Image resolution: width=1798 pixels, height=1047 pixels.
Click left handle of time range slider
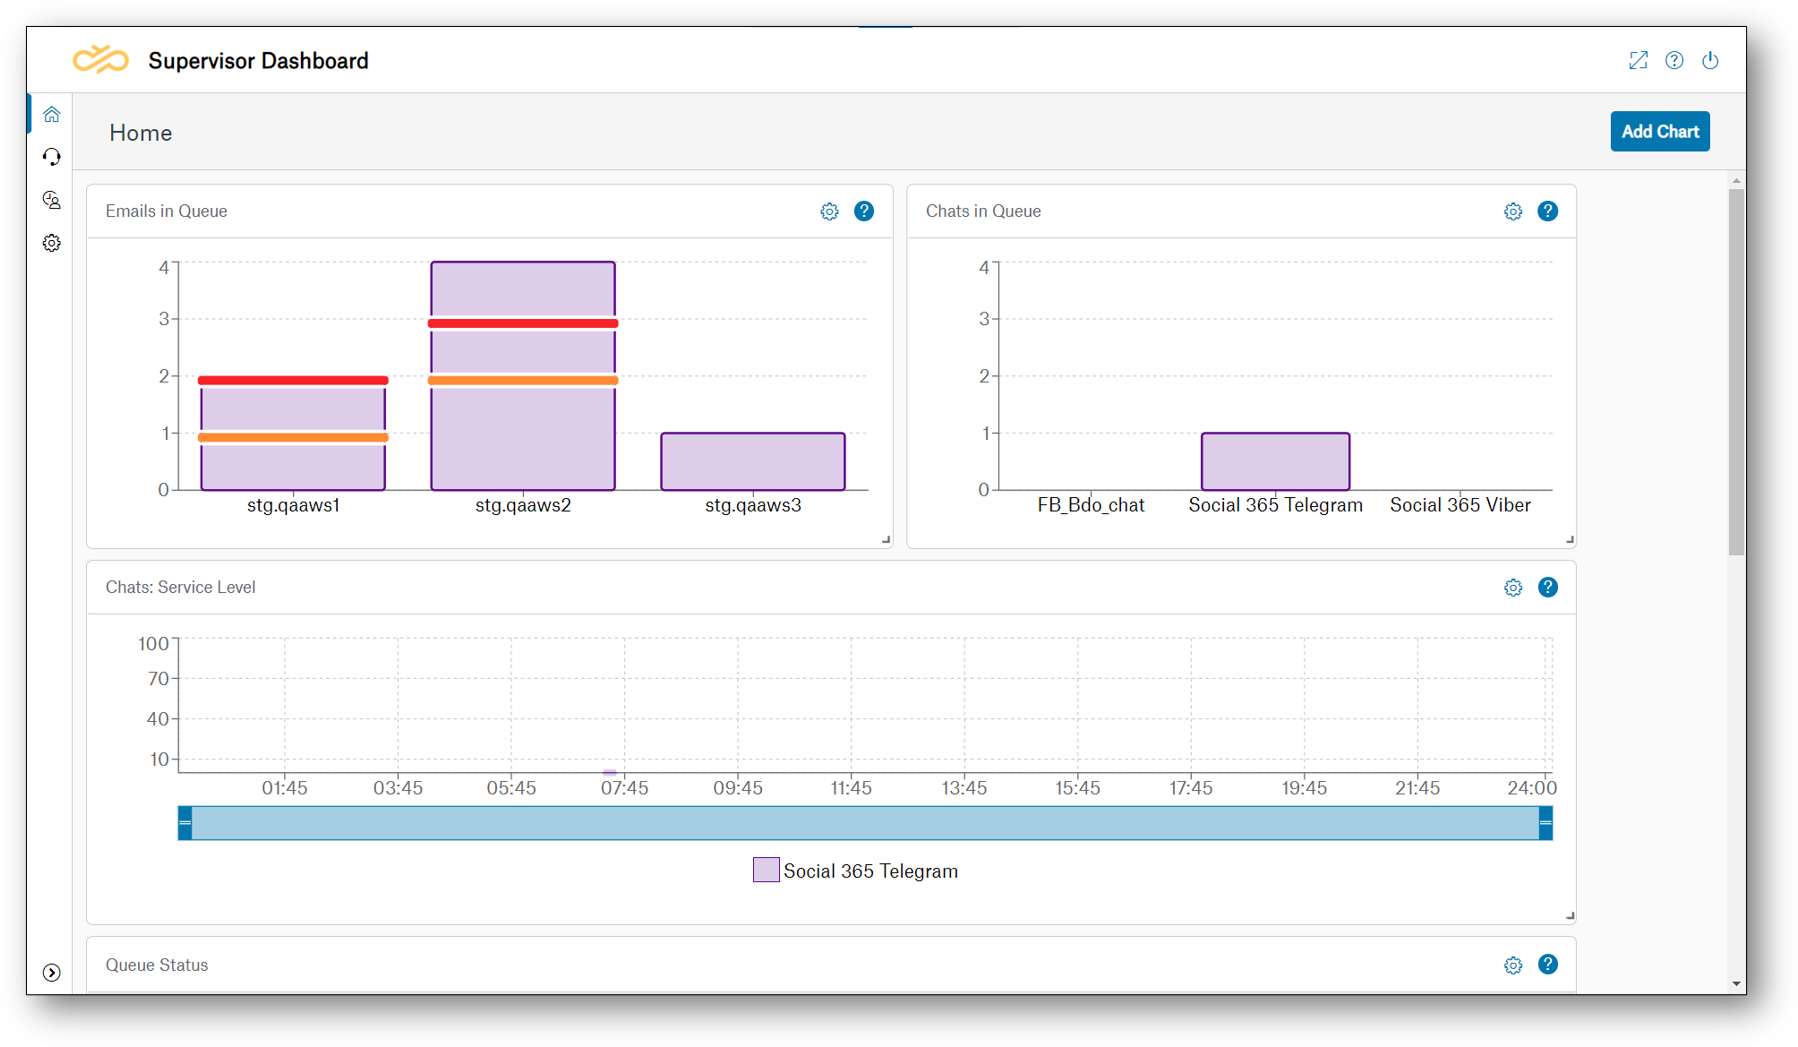pos(185,823)
